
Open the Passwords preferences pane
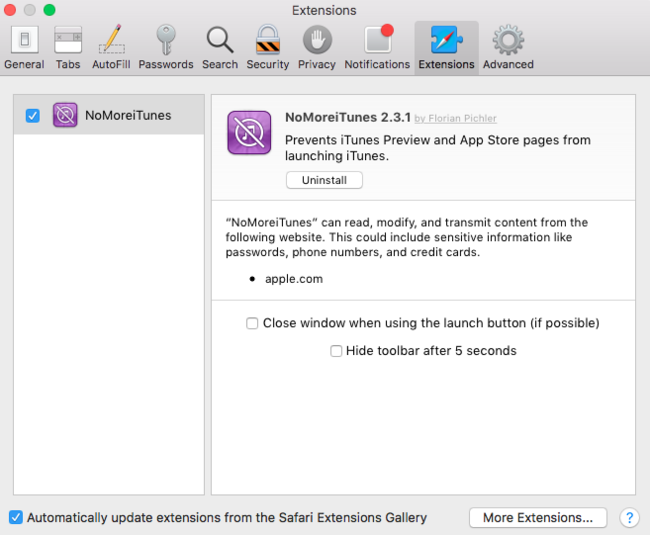(x=166, y=48)
